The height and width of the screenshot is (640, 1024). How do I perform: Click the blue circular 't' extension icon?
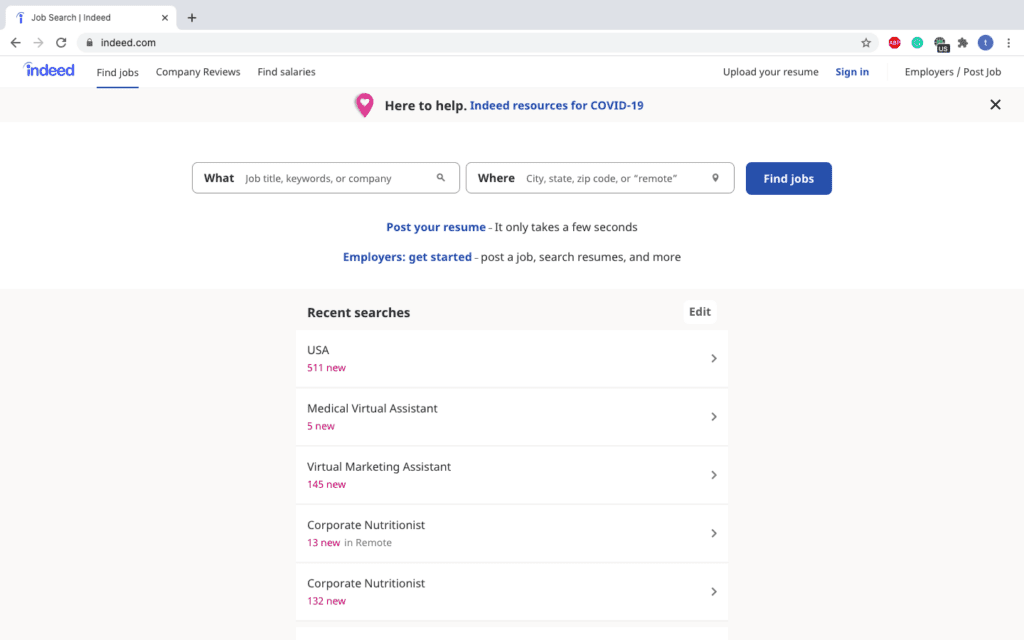tap(985, 42)
